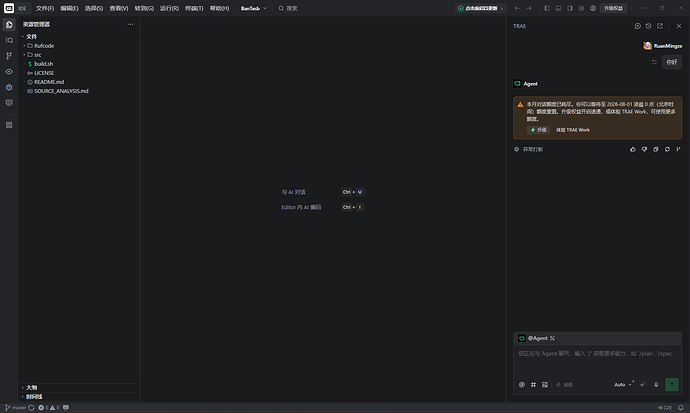Screen dimensions: 690x413
Task: Click the green update notification button
Action: pyautogui.click(x=481, y=8)
